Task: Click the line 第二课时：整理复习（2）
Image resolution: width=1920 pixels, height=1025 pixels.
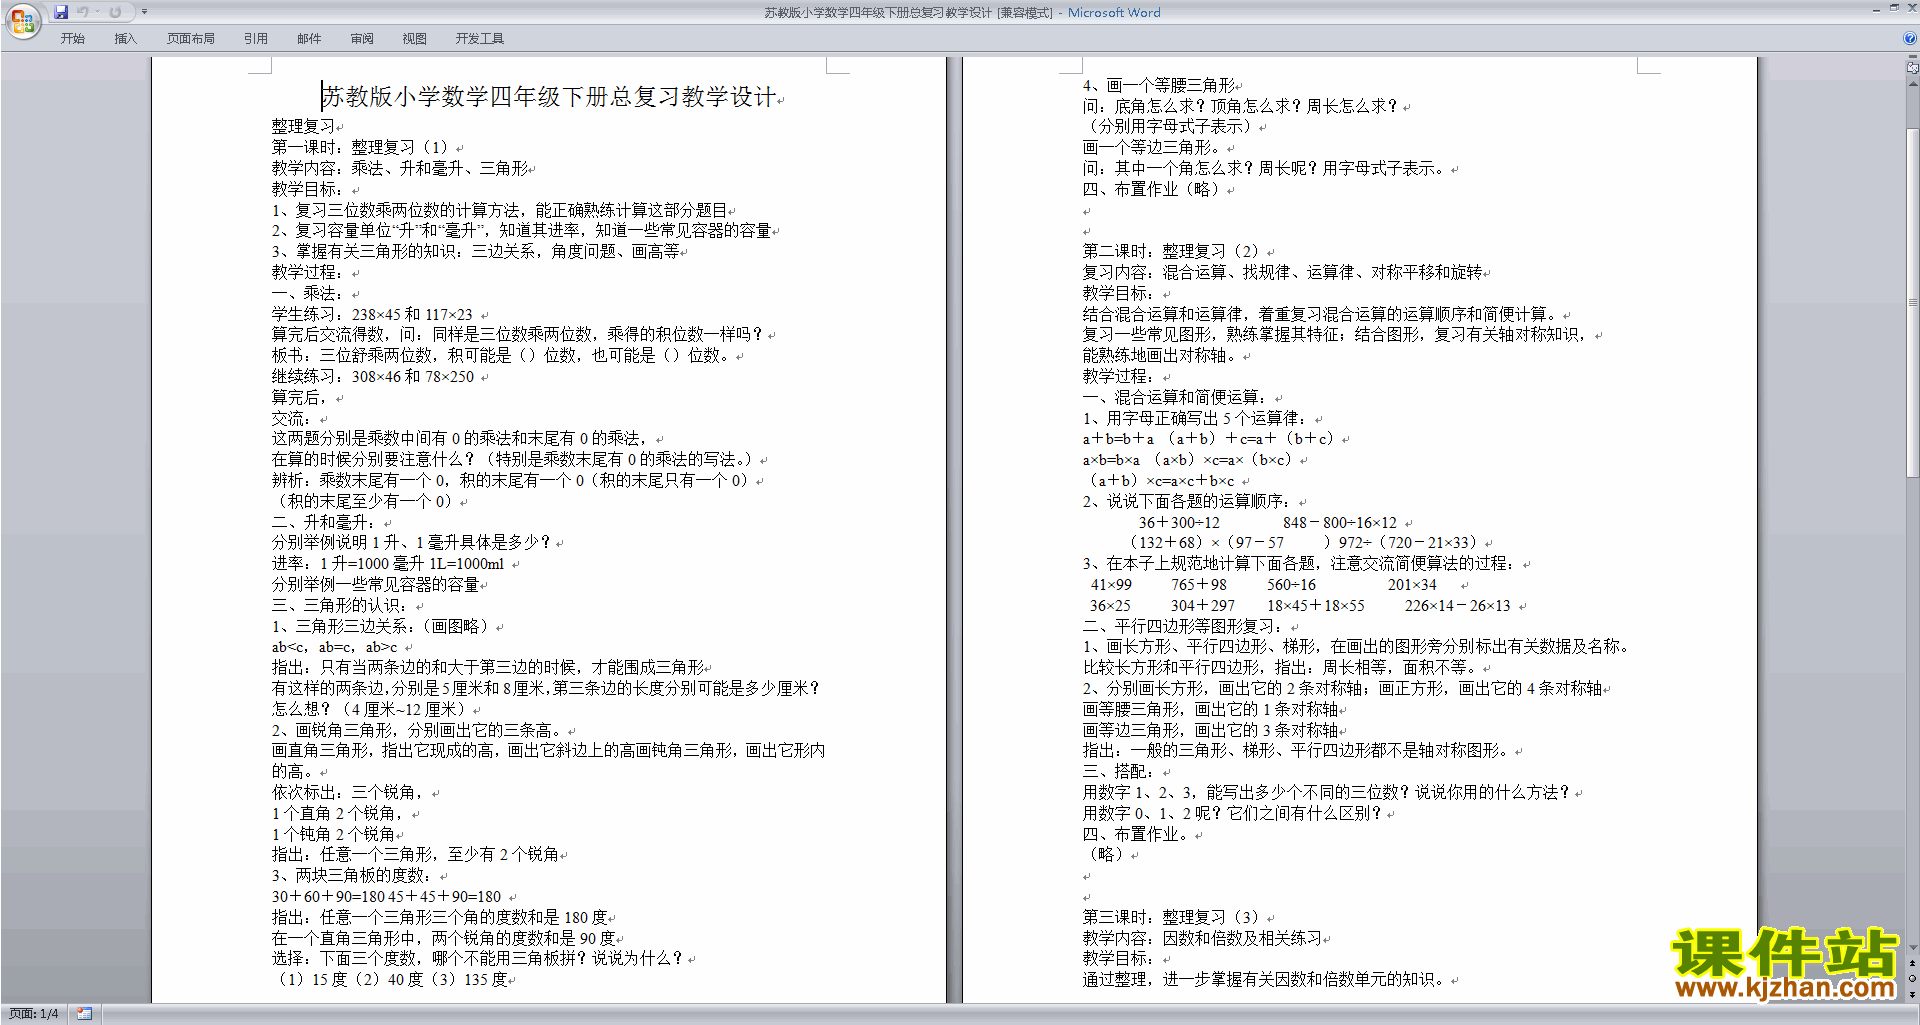Action: (x=1170, y=251)
